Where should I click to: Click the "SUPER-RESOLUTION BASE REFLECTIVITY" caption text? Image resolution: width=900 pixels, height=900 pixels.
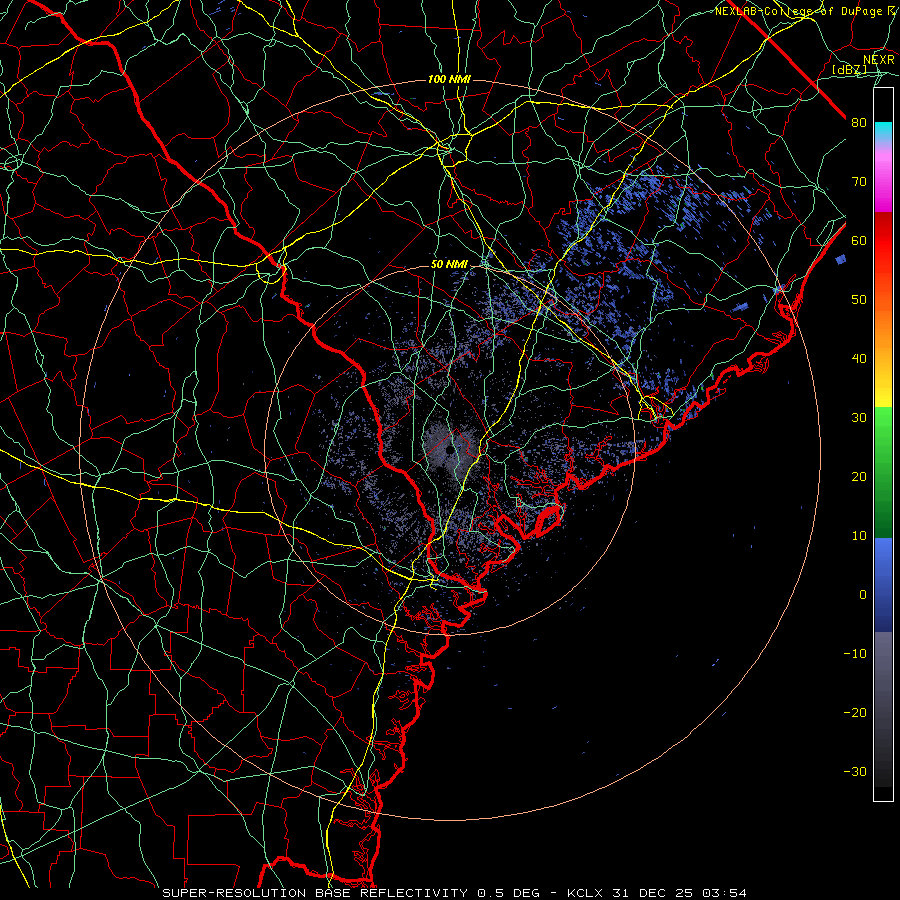(x=315, y=893)
